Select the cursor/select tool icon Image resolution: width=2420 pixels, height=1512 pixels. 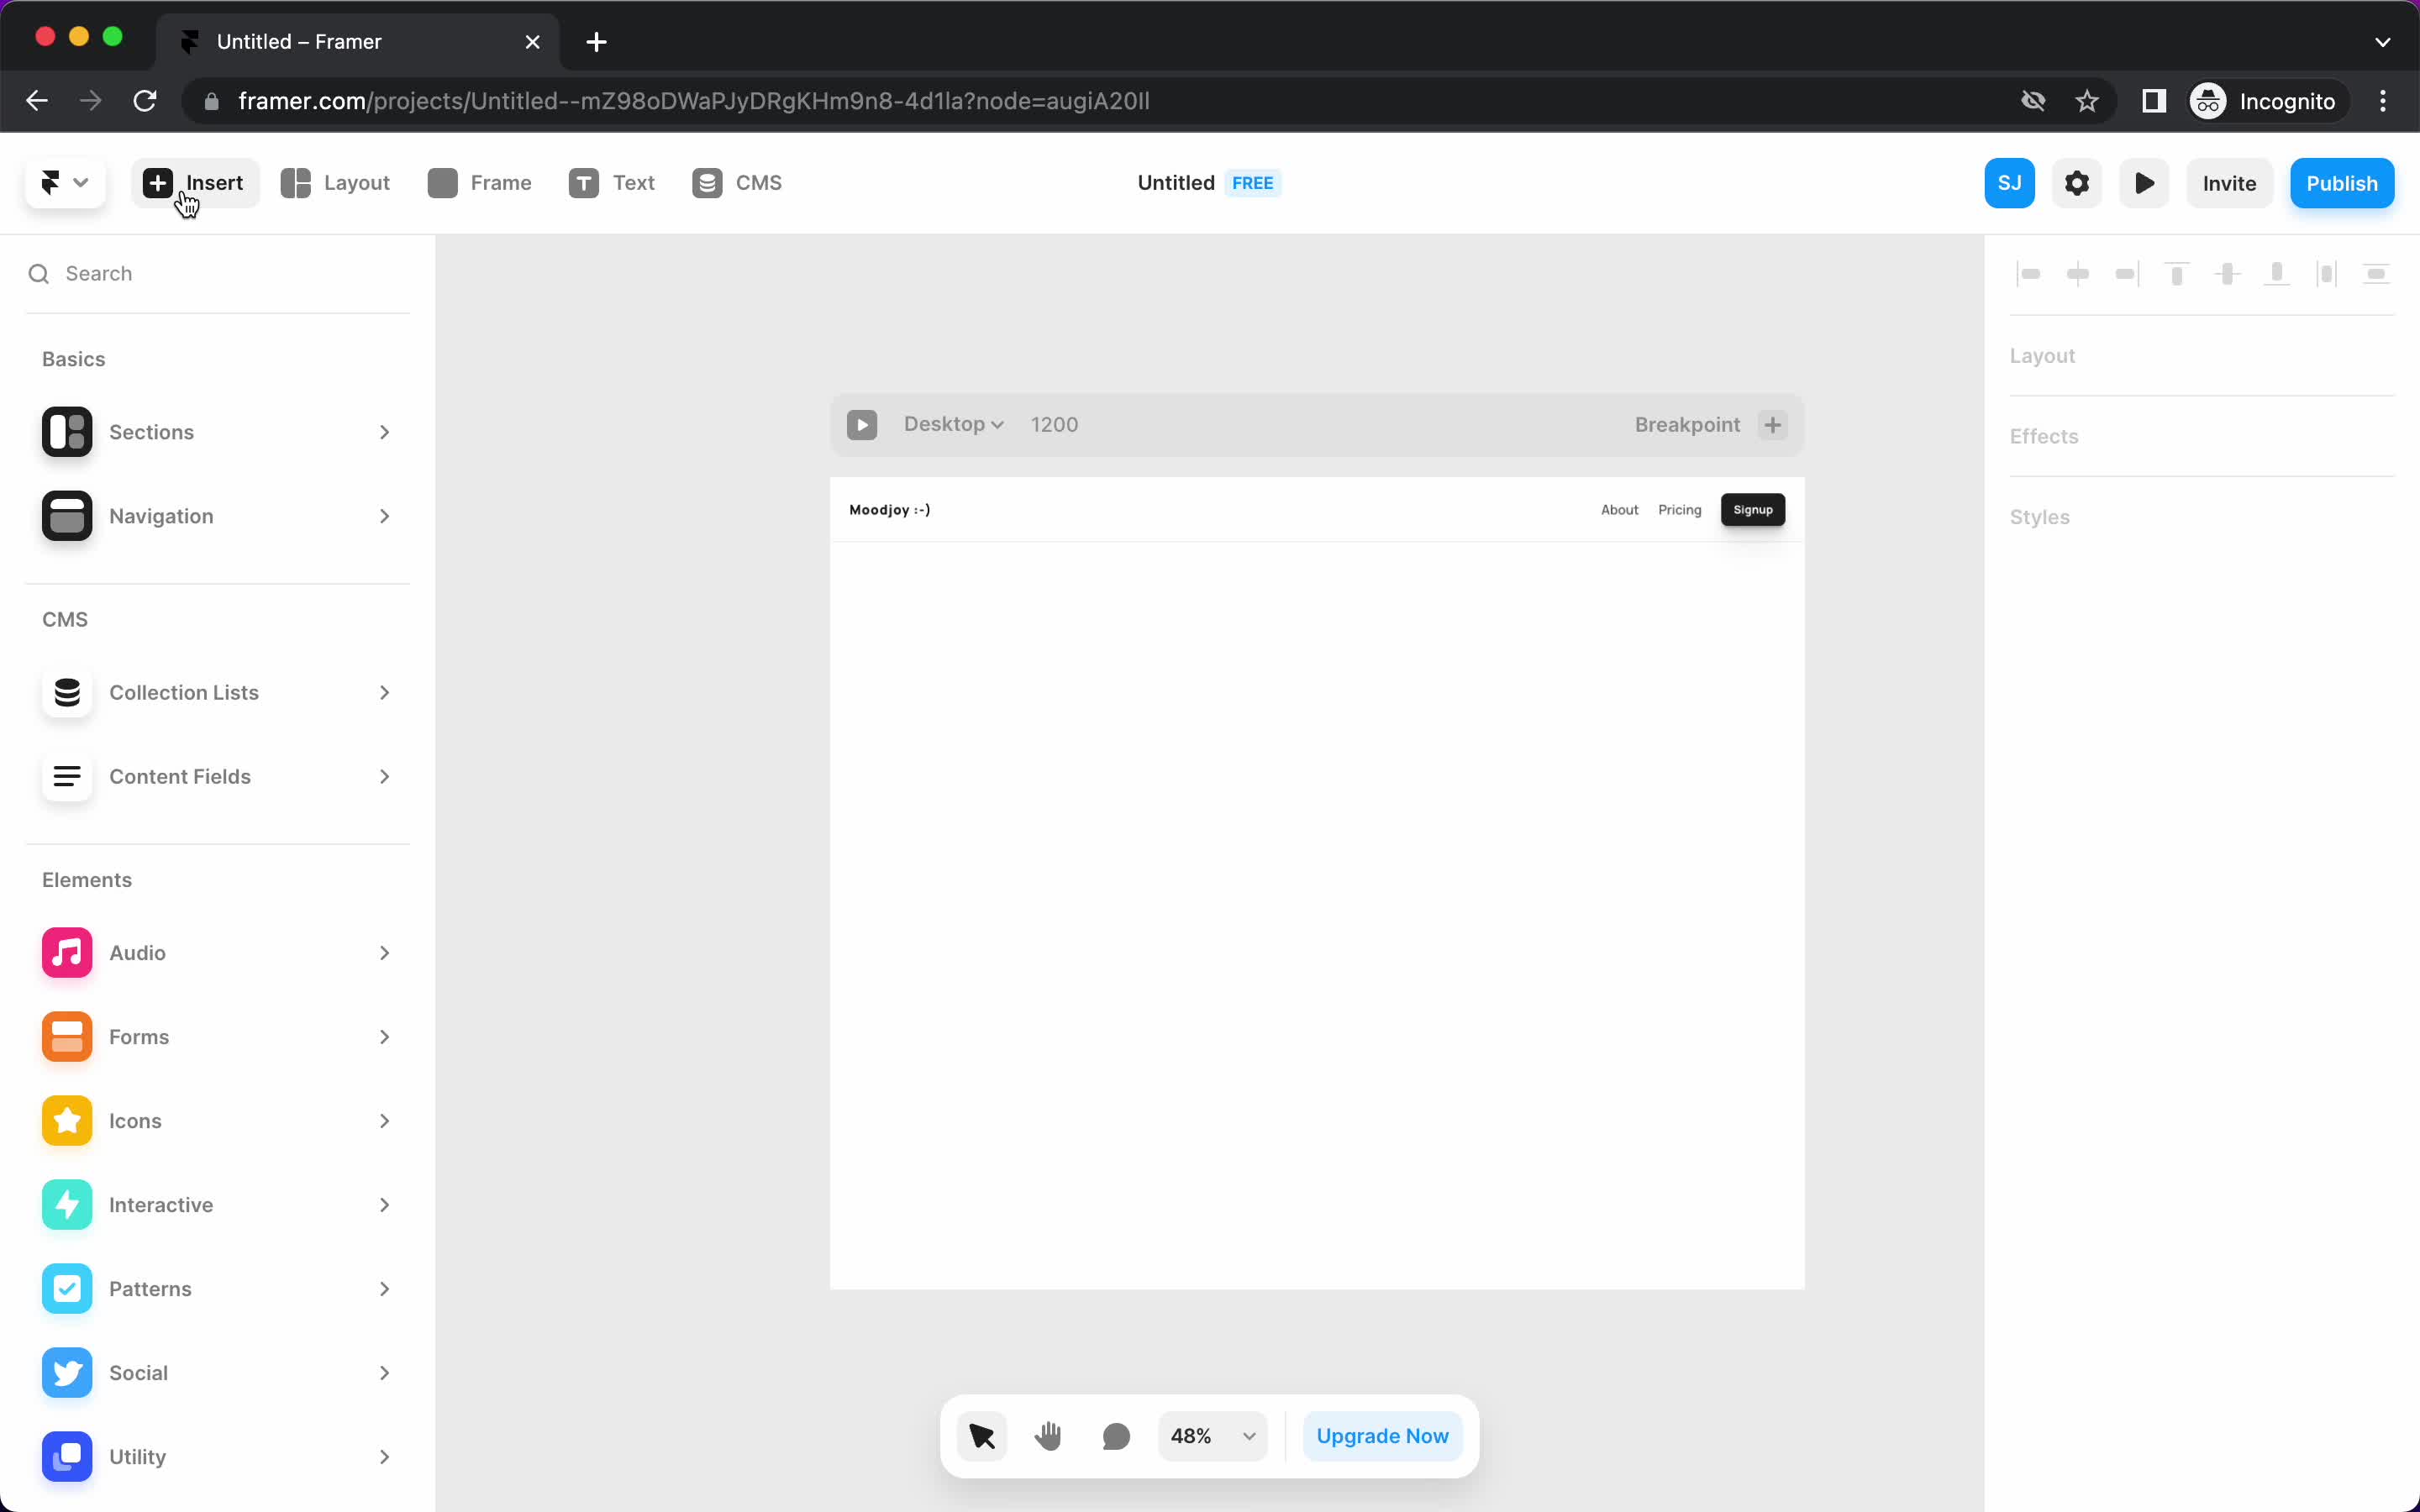point(981,1436)
